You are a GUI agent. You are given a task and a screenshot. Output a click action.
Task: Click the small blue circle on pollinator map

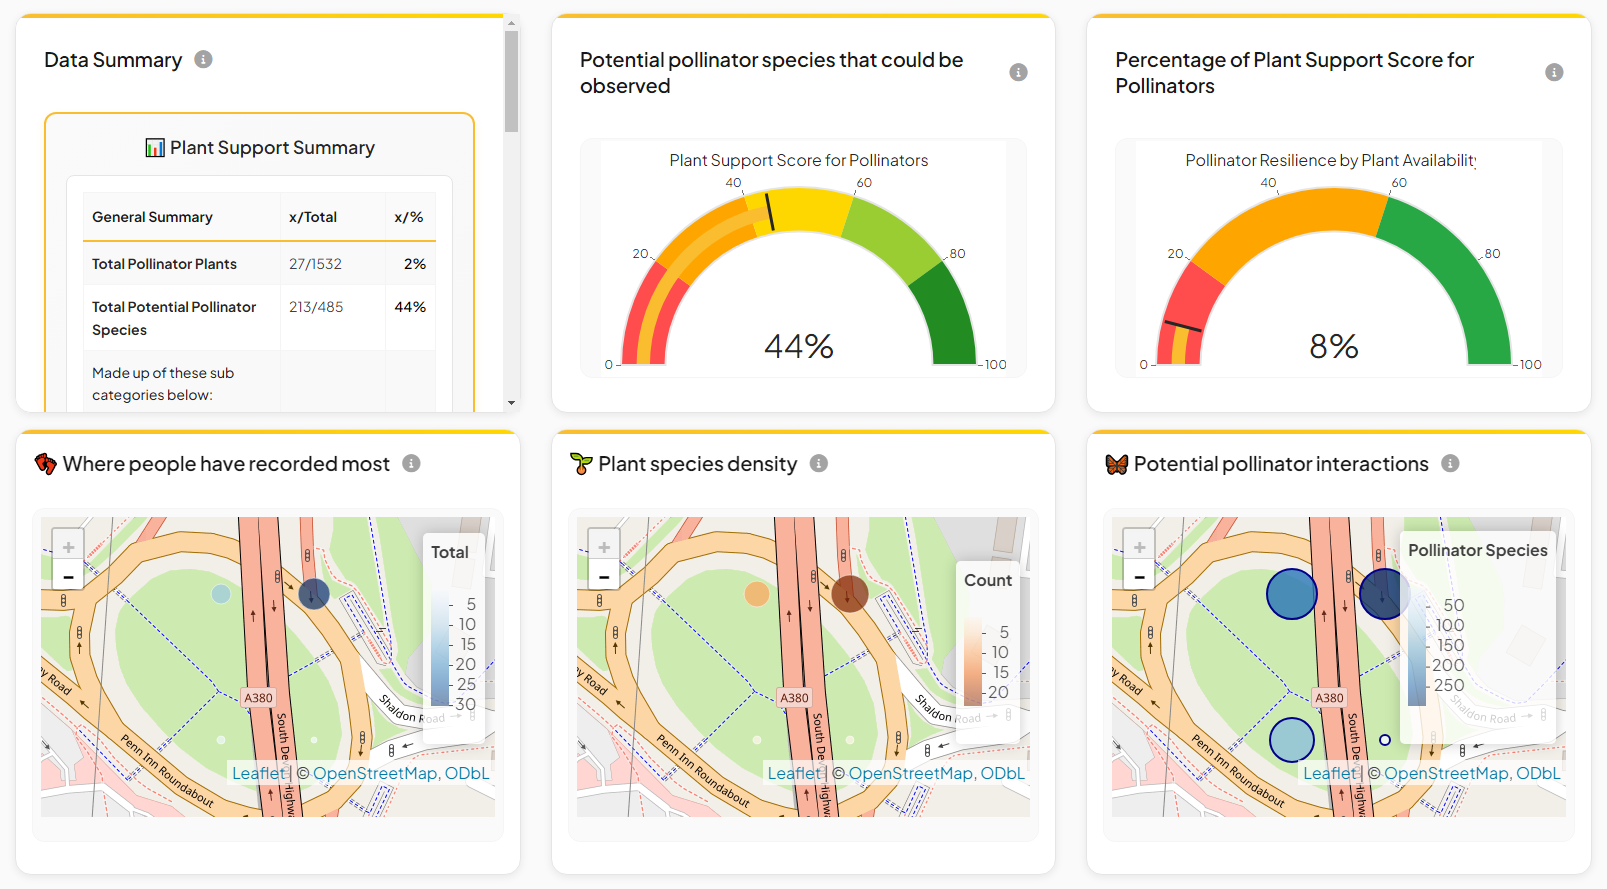pyautogui.click(x=1384, y=740)
